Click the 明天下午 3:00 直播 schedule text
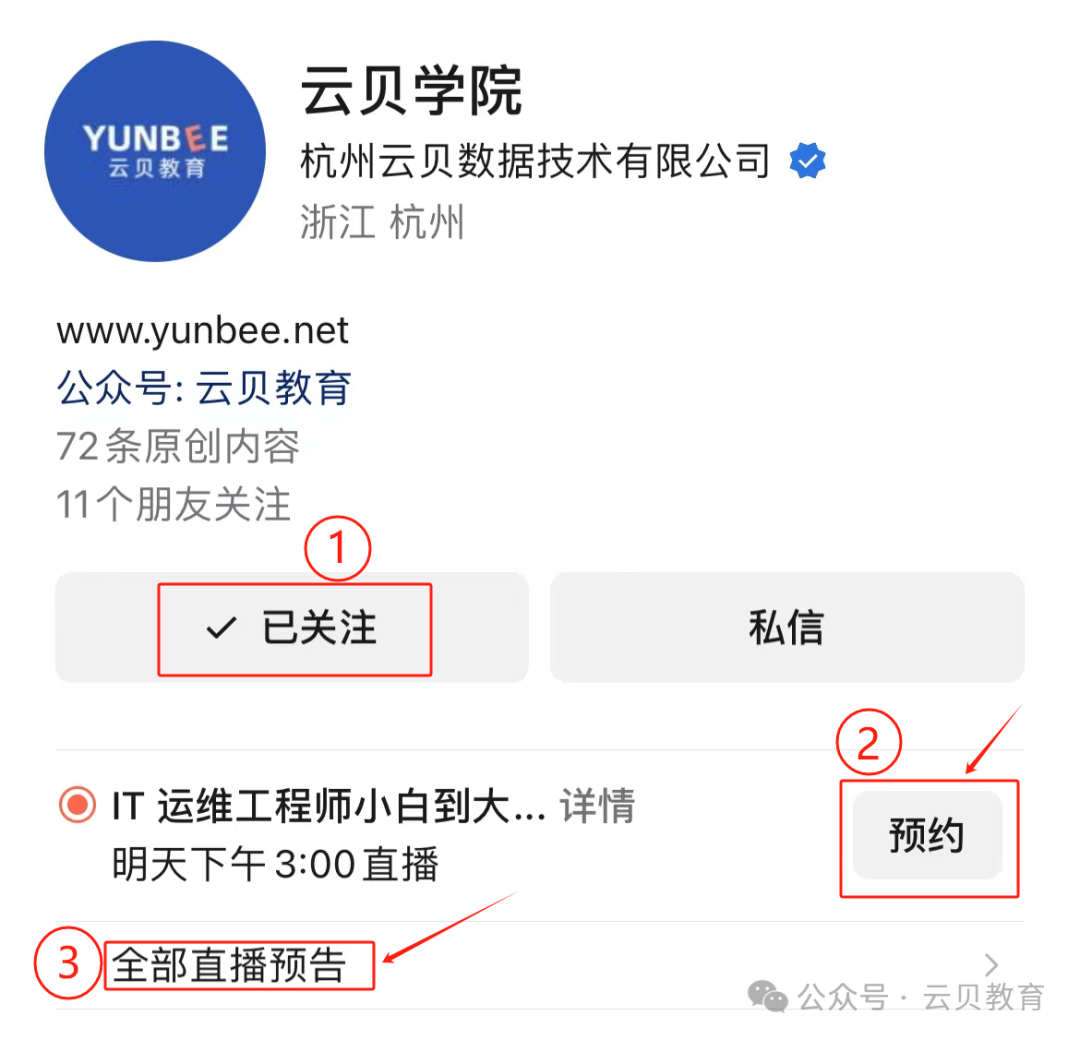1080x1040 pixels. tap(276, 864)
